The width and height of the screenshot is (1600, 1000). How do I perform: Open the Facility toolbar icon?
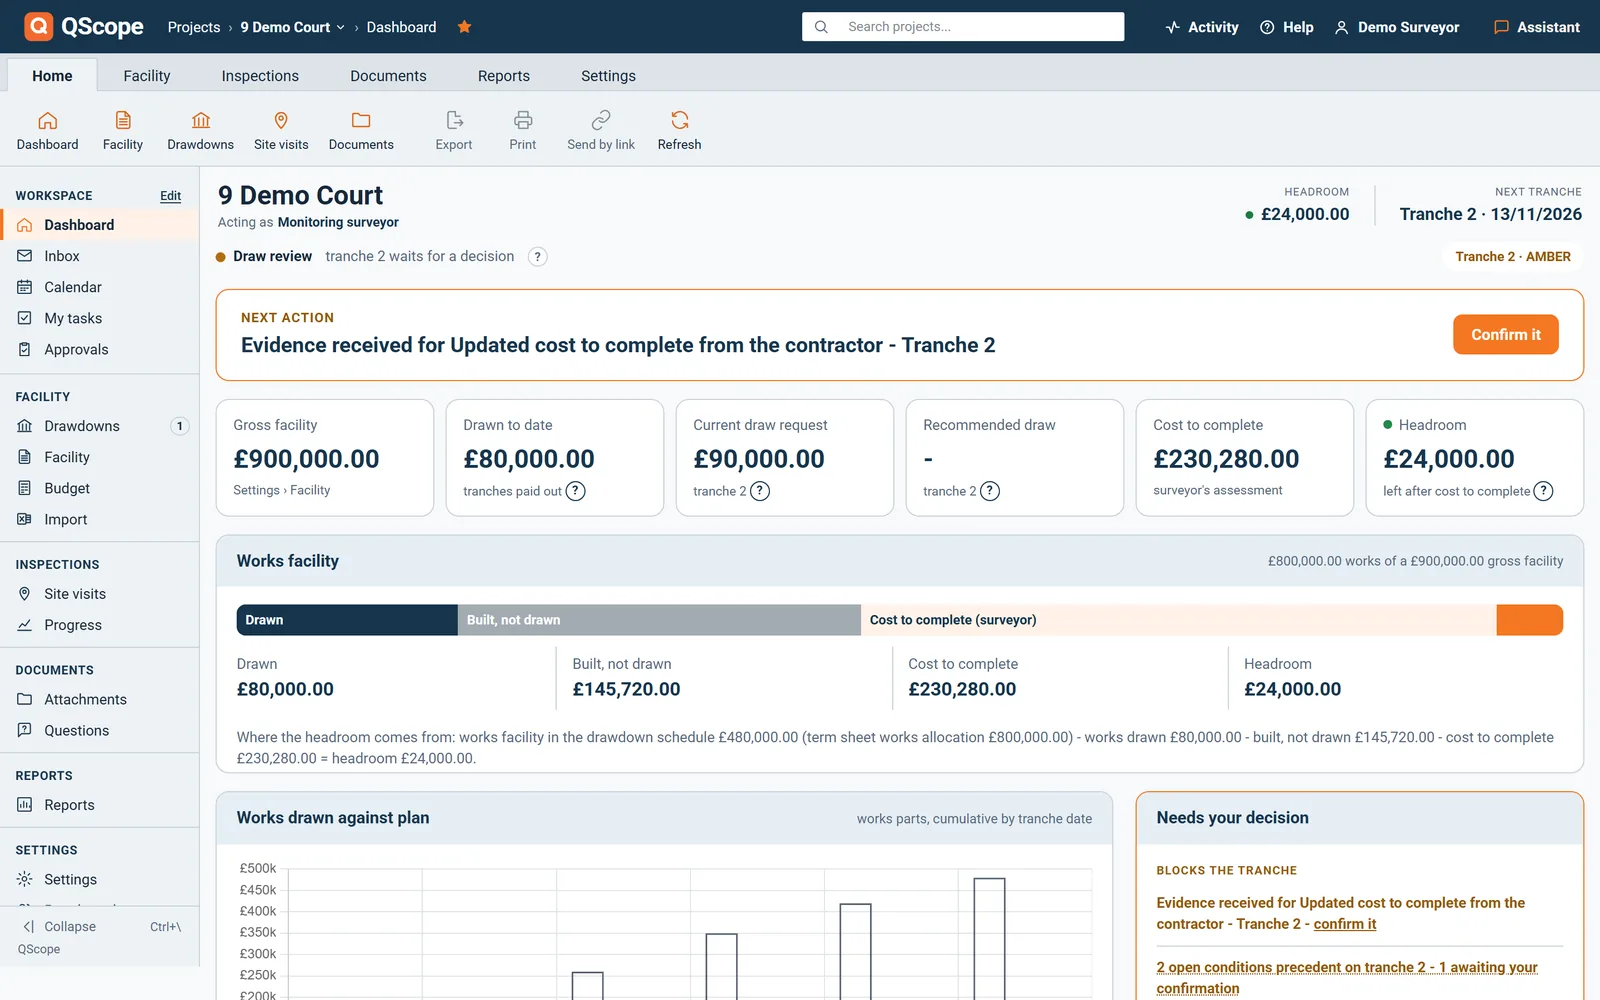123,131
